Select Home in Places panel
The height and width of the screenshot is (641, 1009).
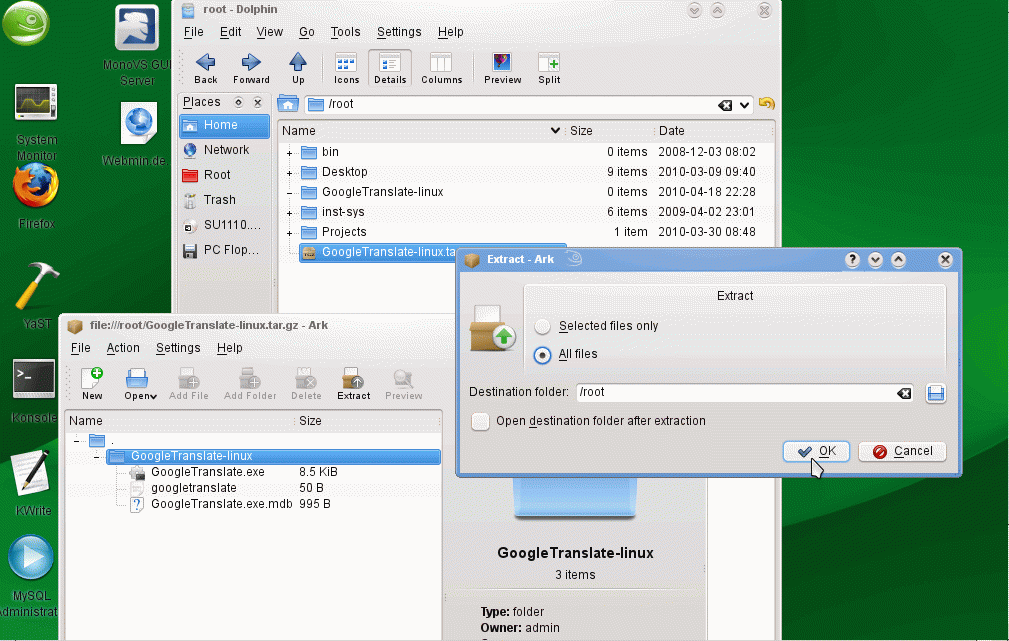224,125
